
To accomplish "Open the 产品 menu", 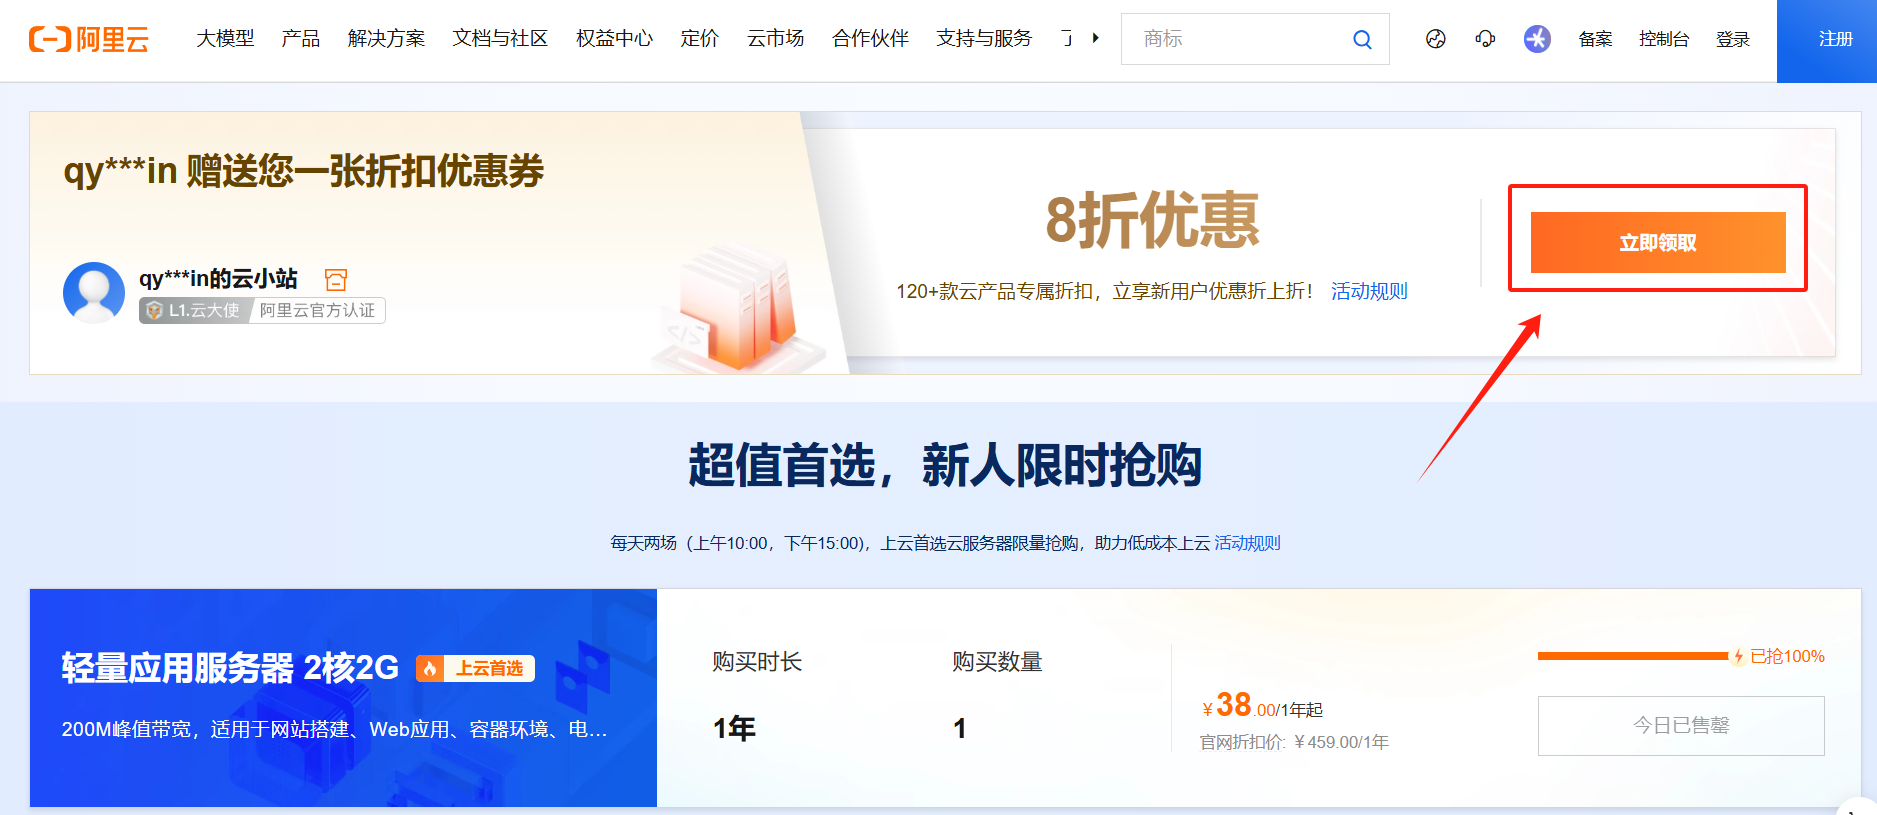I will coord(301,39).
